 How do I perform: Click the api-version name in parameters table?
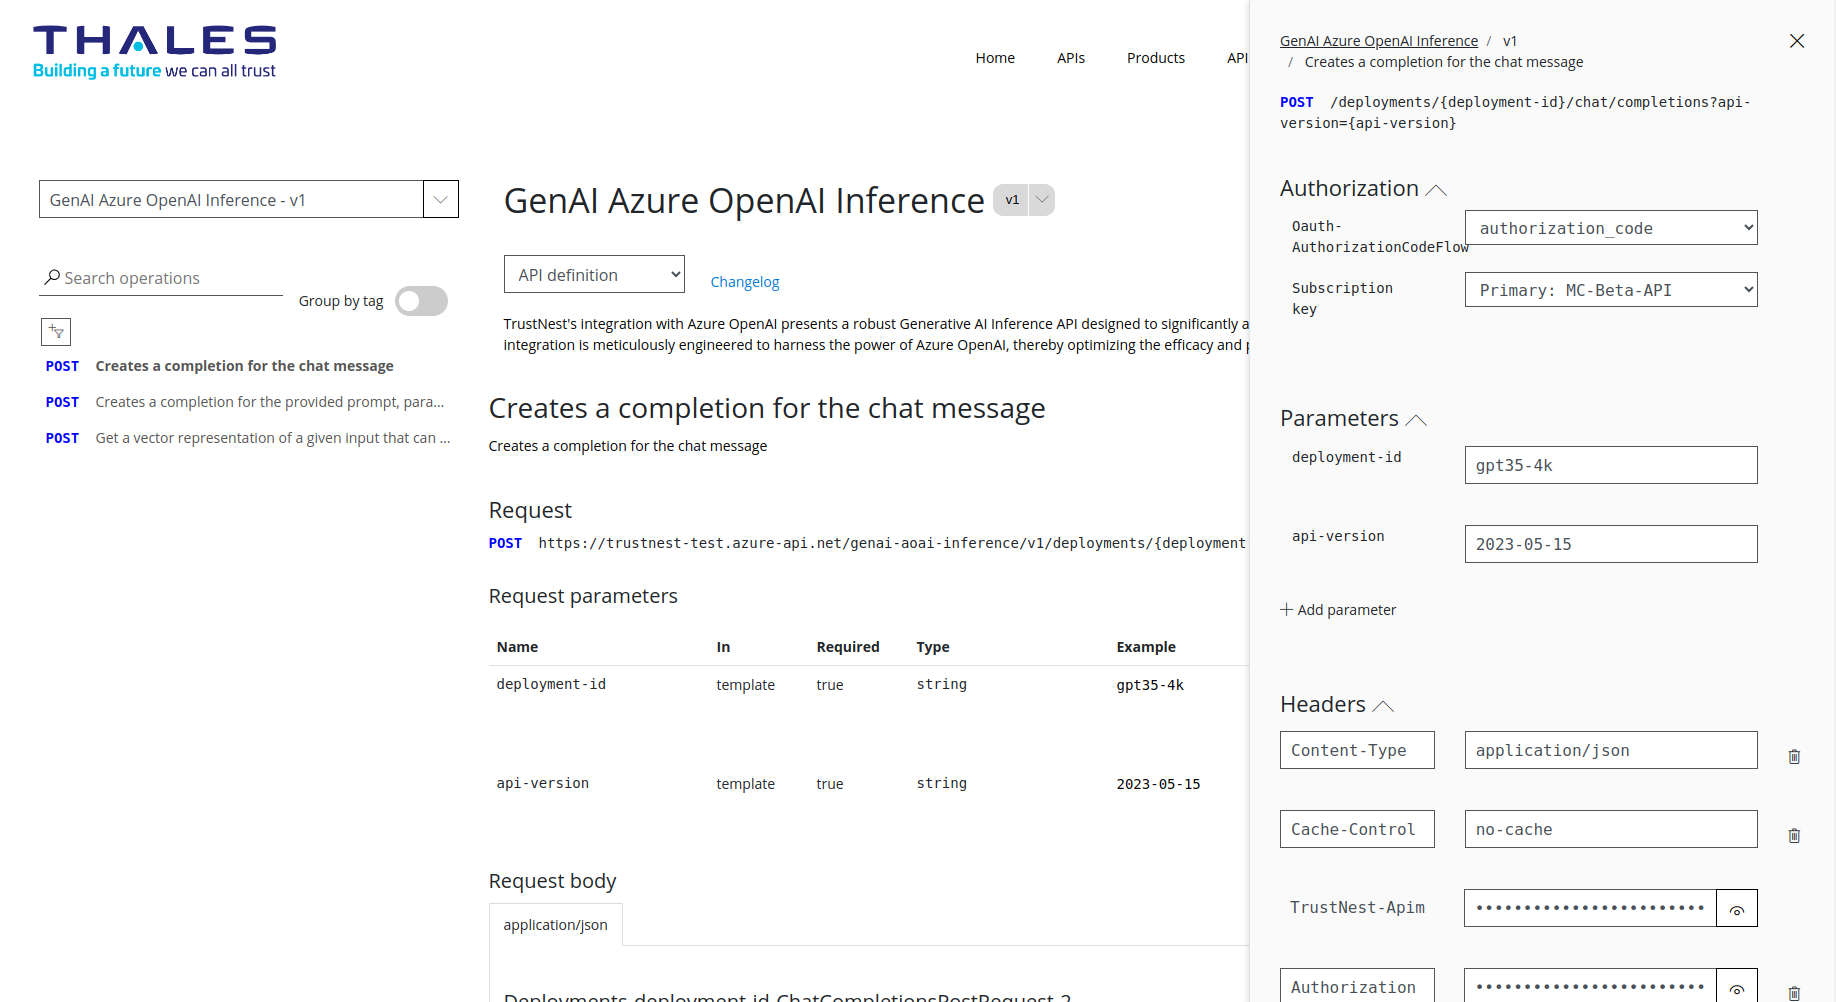click(543, 783)
